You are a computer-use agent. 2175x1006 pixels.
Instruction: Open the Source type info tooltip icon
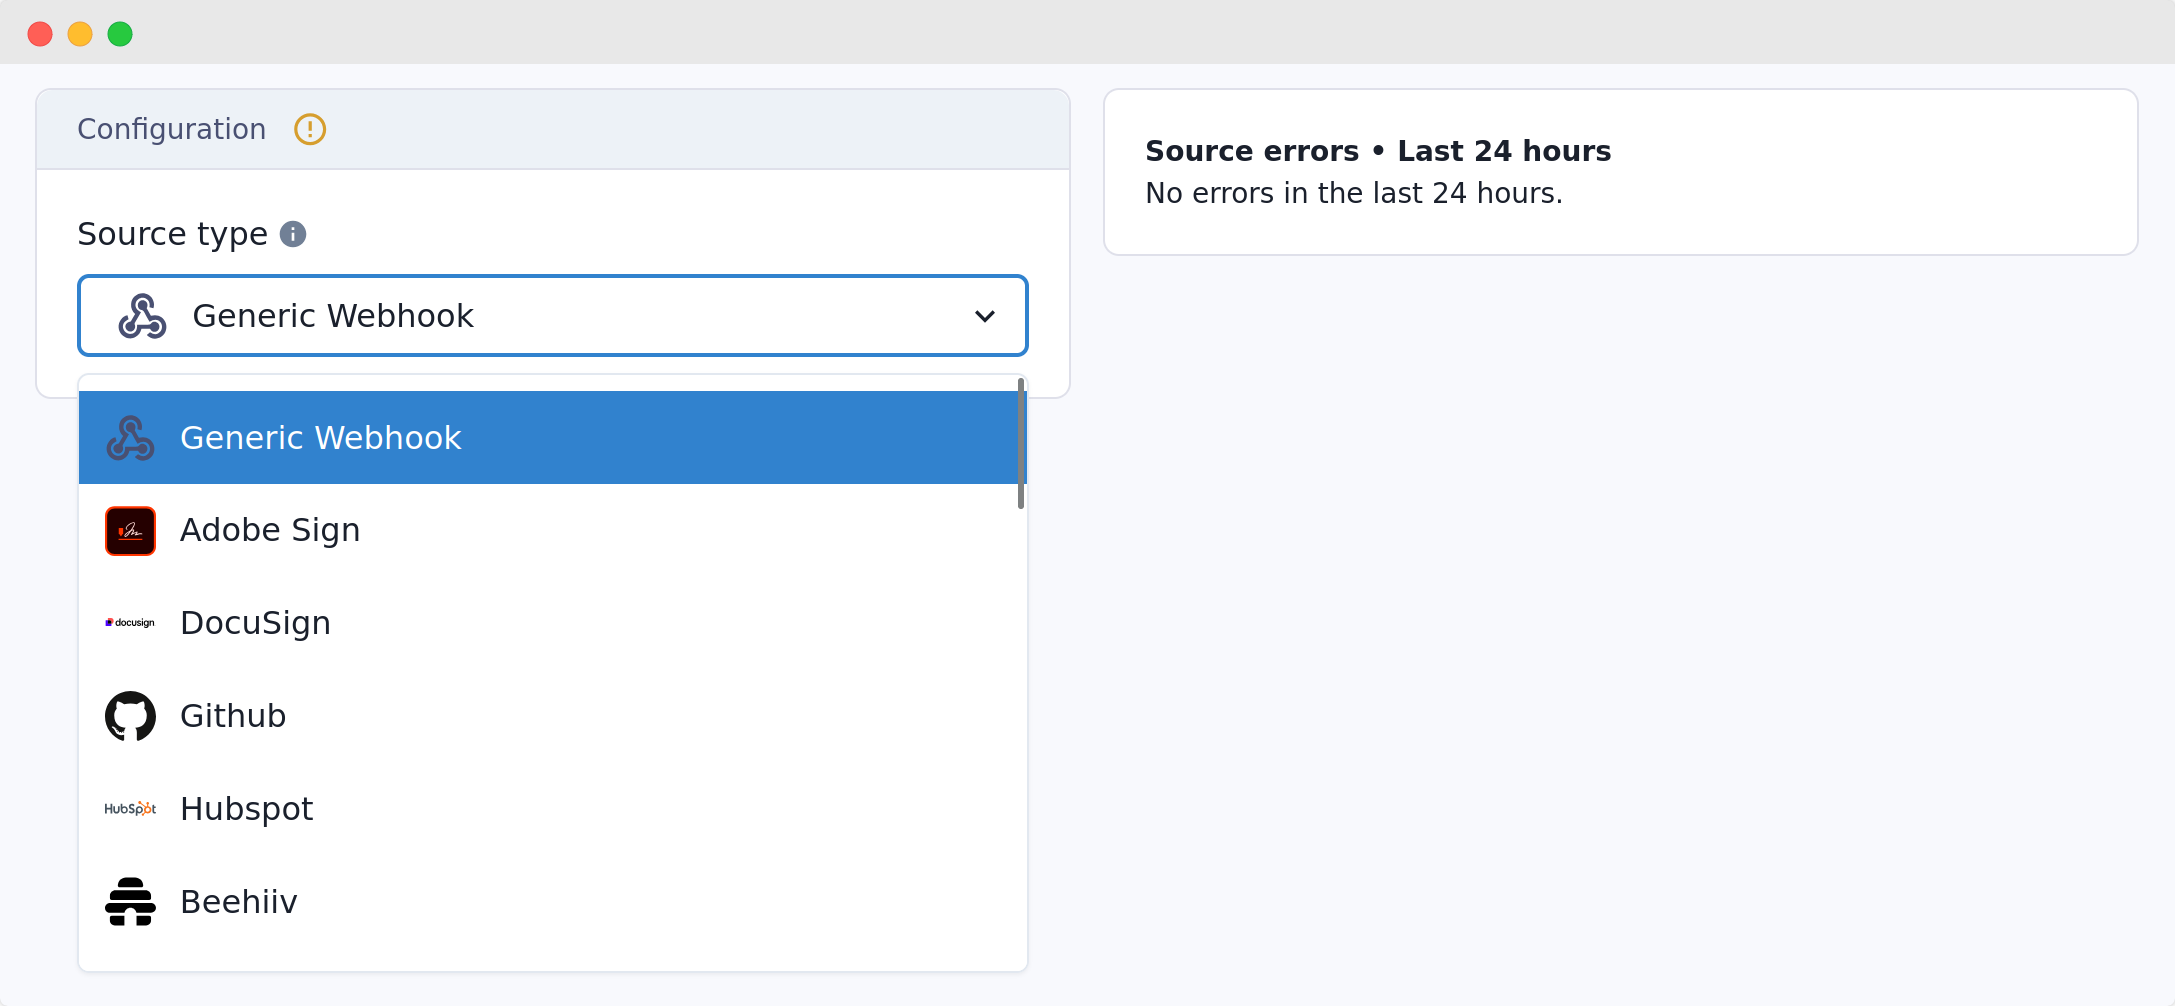coord(292,234)
